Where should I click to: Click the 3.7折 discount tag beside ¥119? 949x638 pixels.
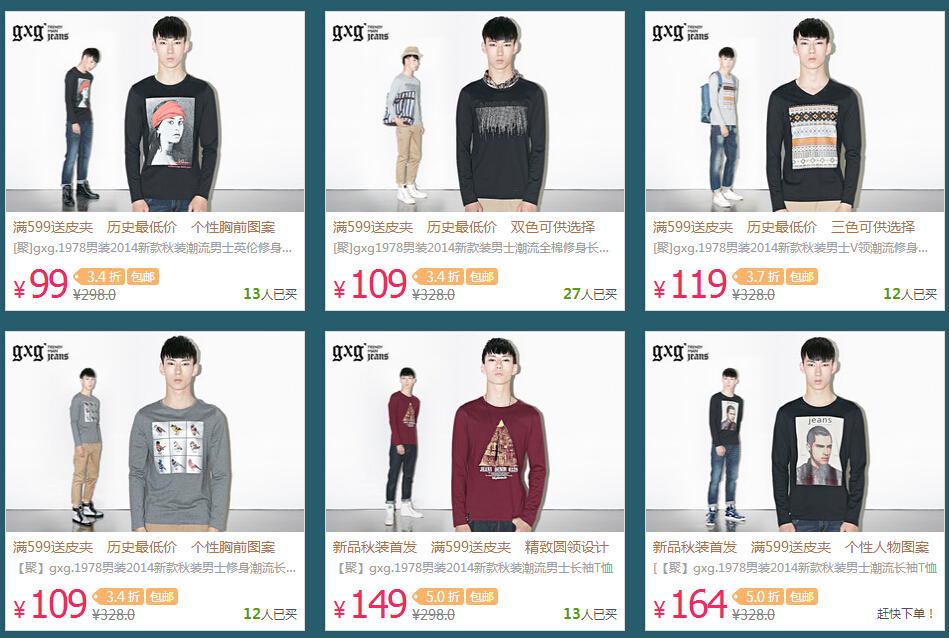coord(758,277)
